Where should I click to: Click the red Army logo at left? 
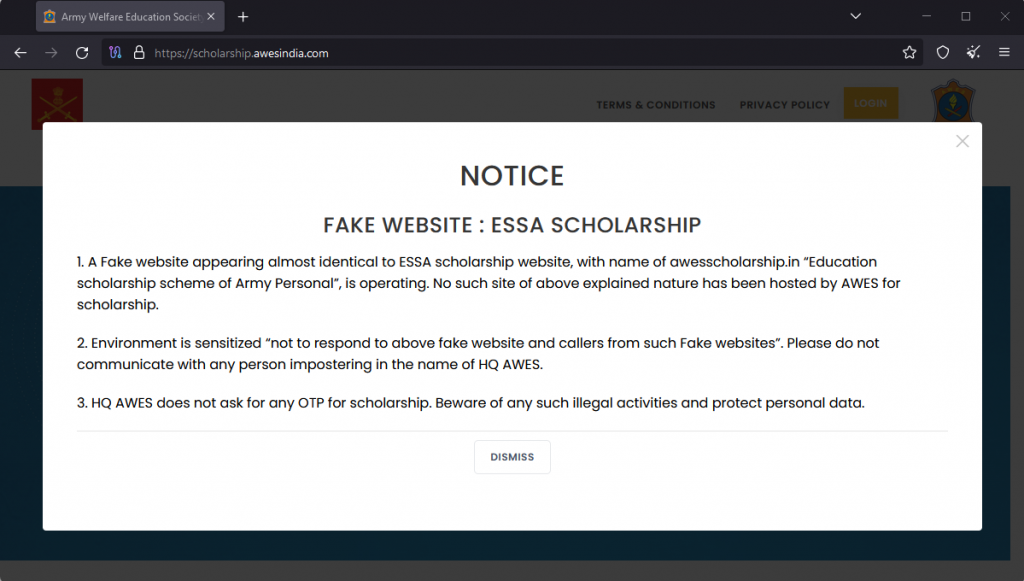[57, 101]
